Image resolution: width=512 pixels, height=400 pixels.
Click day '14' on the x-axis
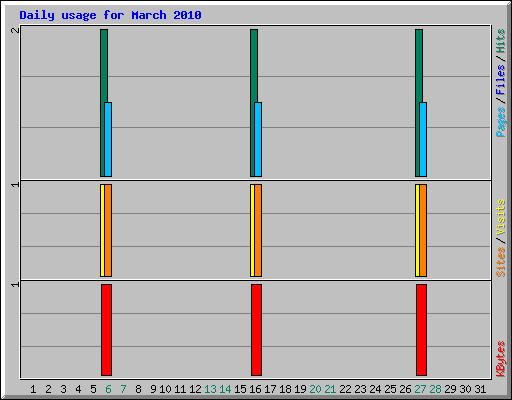click(x=225, y=389)
